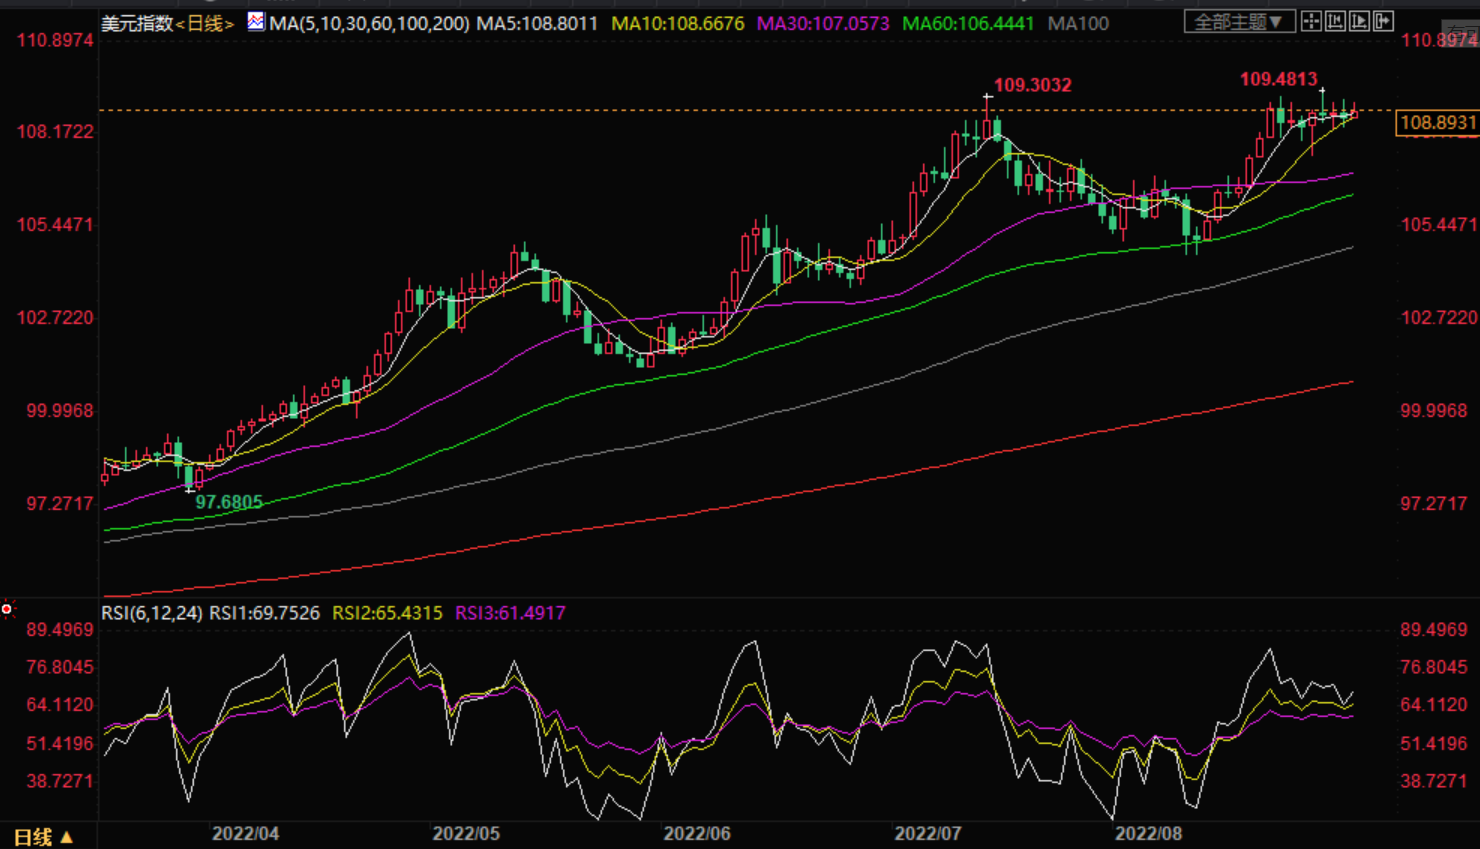Image resolution: width=1480 pixels, height=849 pixels.
Task: Click the RSI(6,12,24) indicator label
Action: pos(152,613)
